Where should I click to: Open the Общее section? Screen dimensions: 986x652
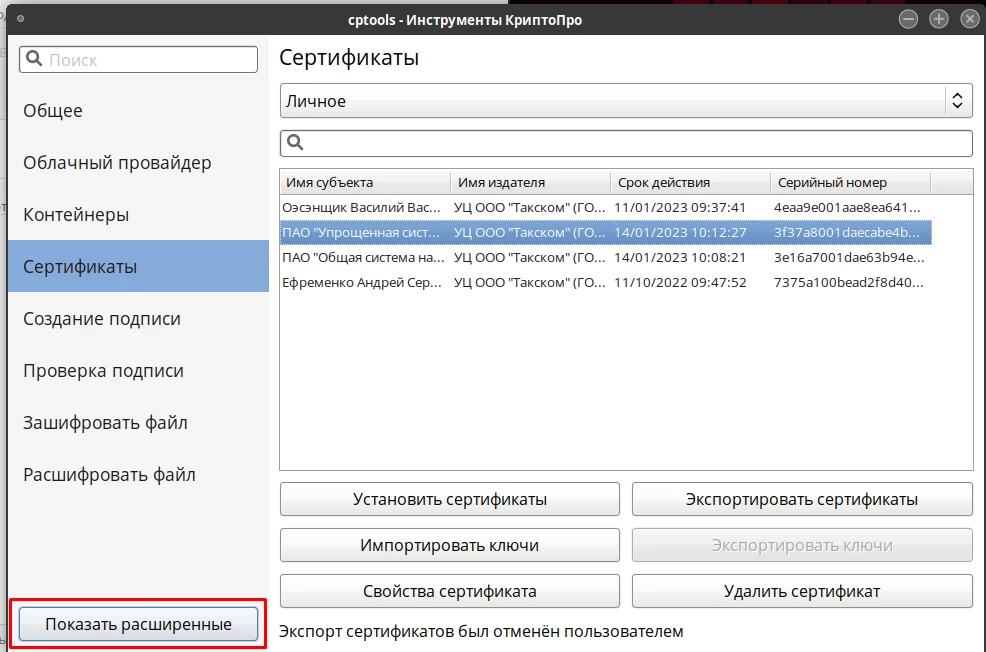(138, 111)
